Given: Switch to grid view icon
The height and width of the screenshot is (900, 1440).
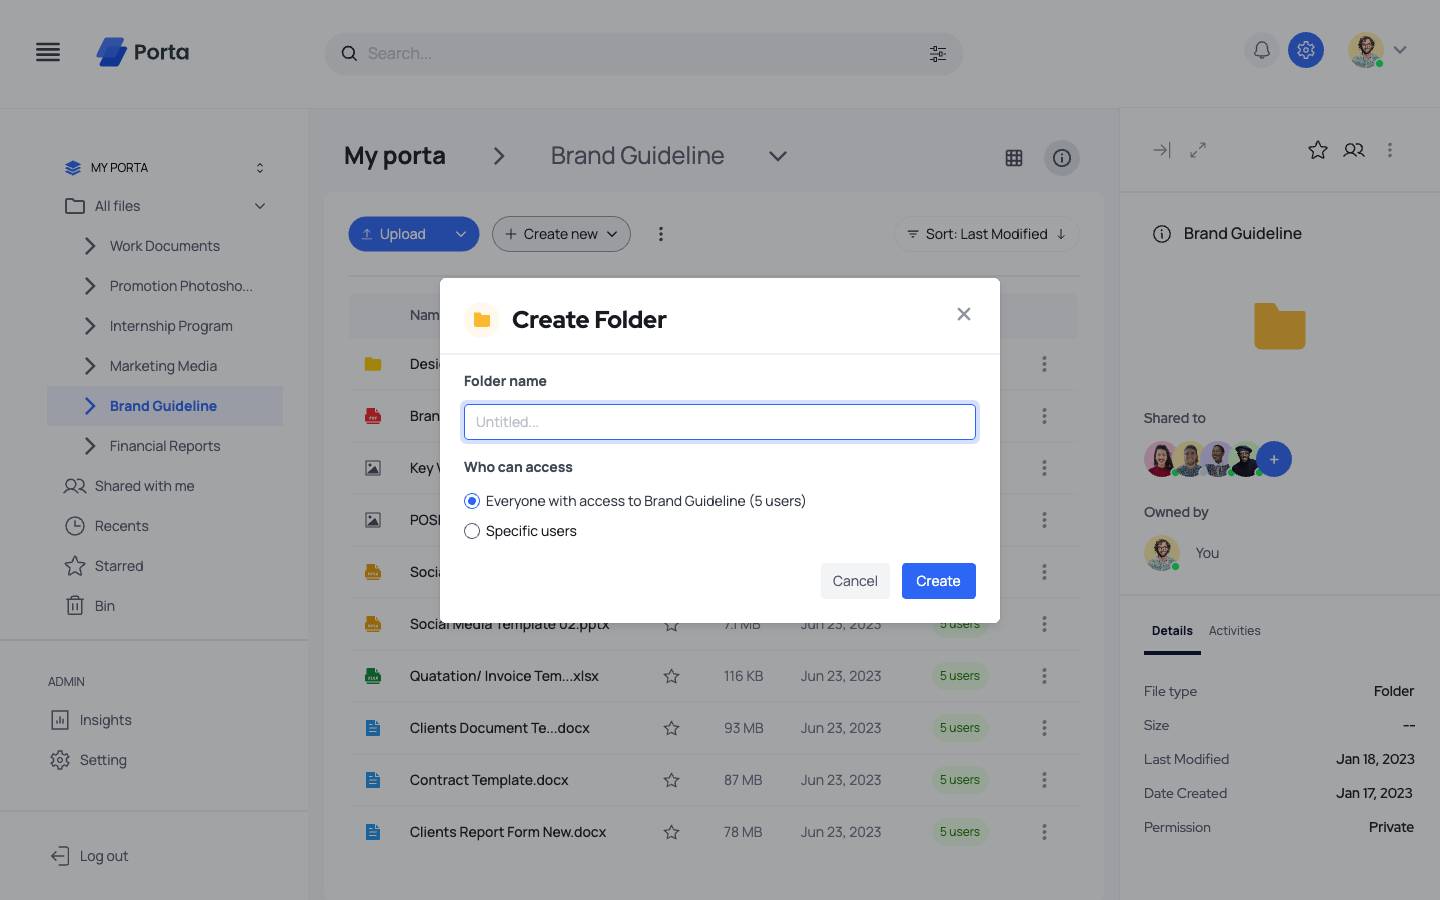Looking at the screenshot, I should pos(1014,158).
